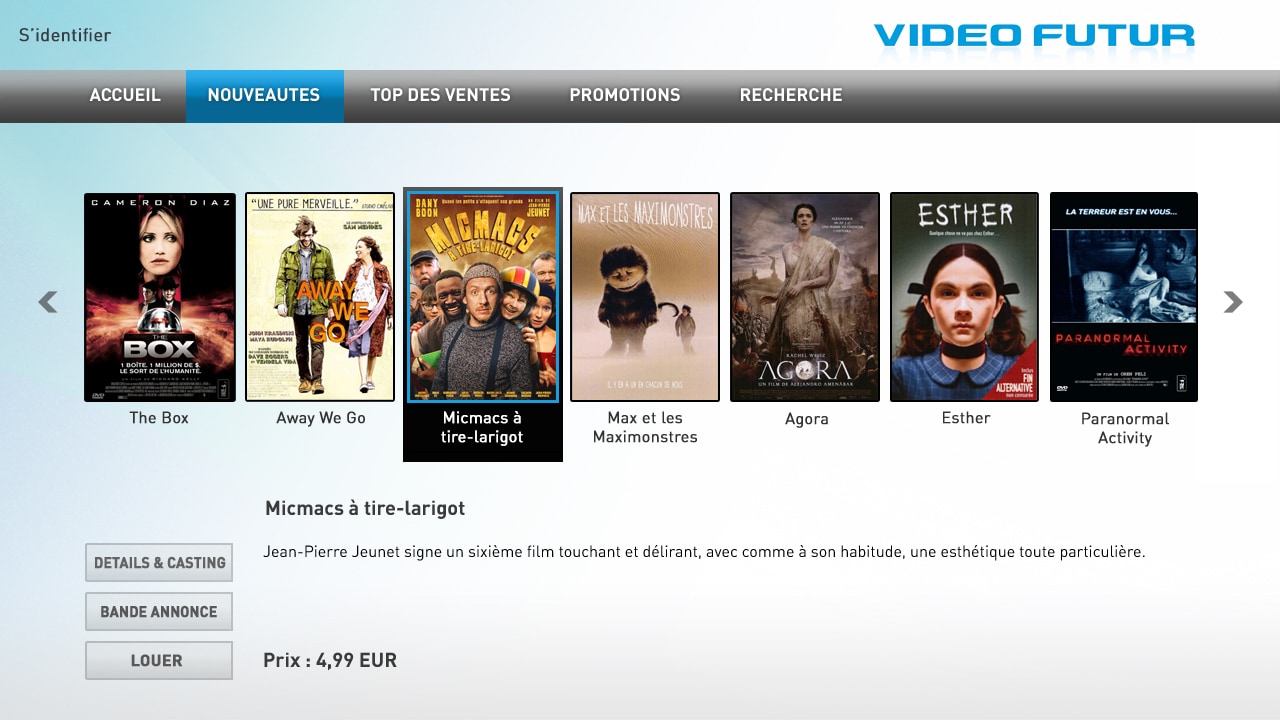This screenshot has width=1280, height=720.
Task: Play the Bande Annonce trailer
Action: 159,612
